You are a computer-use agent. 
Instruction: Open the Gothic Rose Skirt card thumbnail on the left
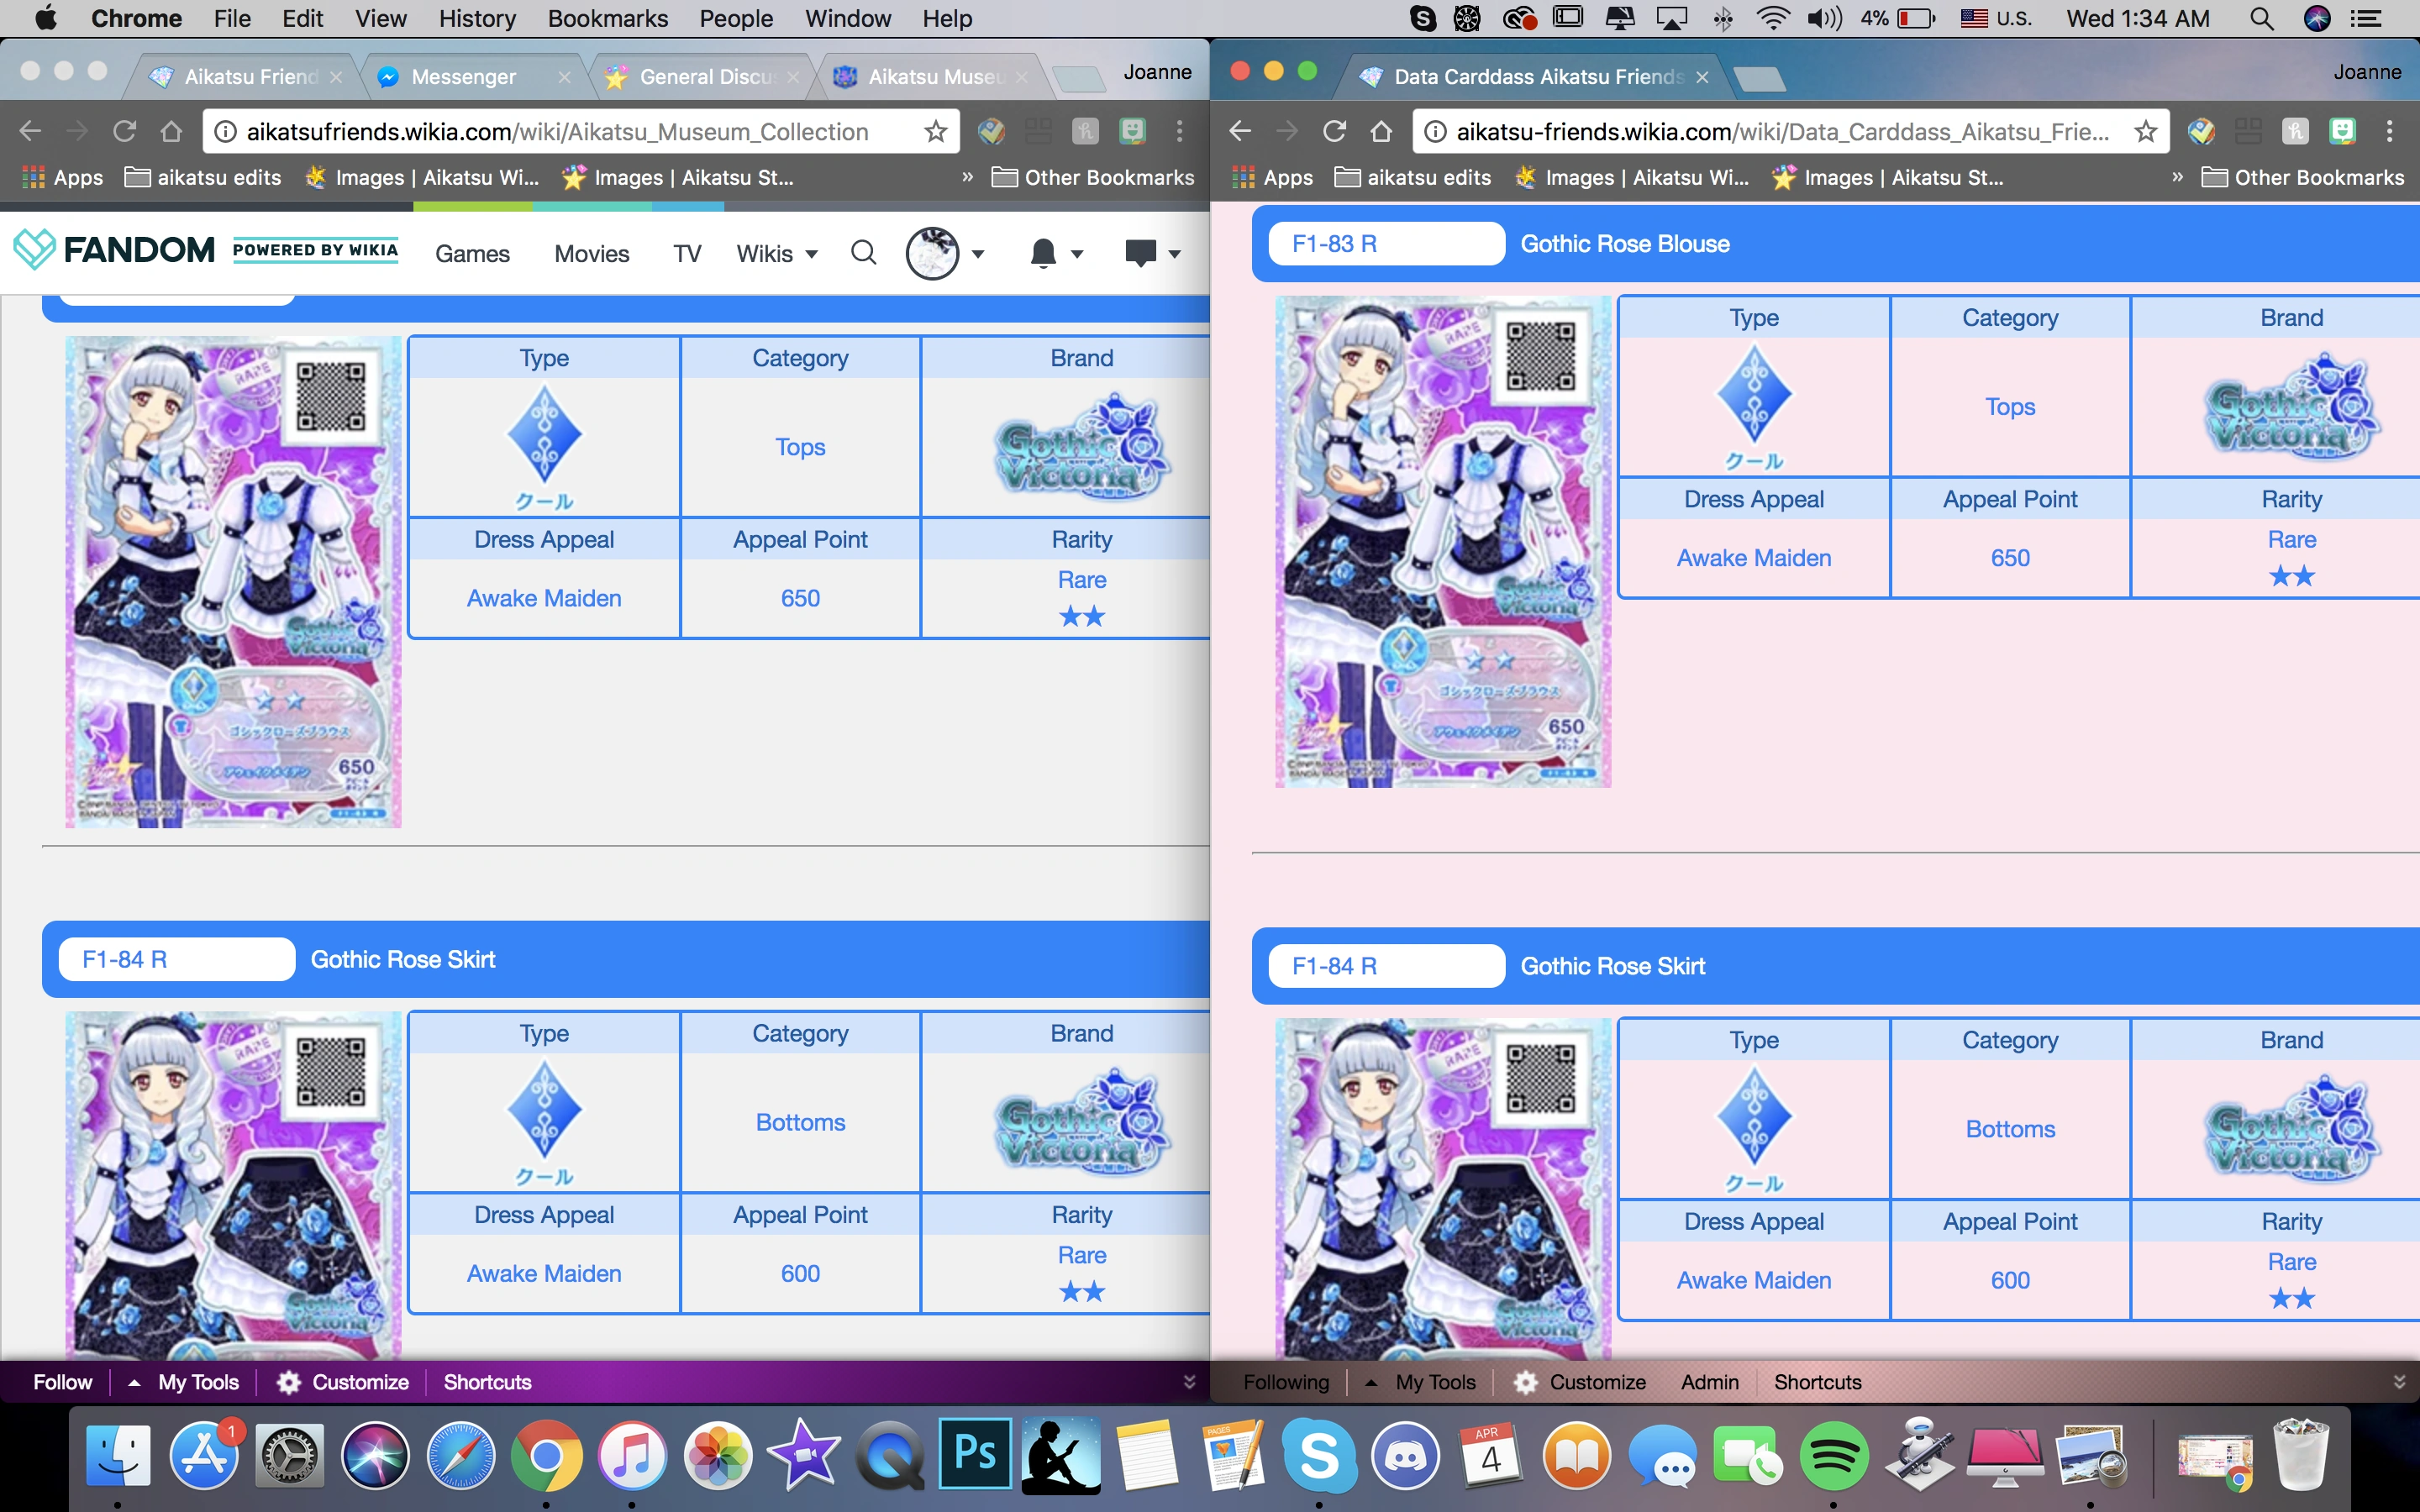tap(233, 1185)
